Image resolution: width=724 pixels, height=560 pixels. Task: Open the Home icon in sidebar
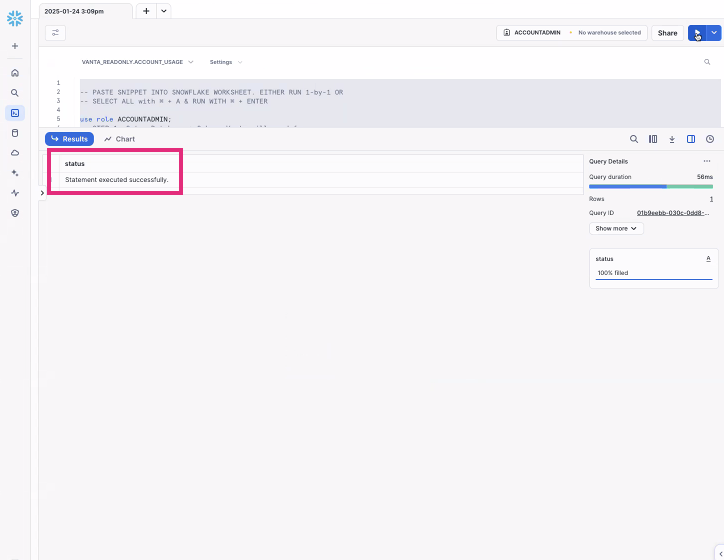15,73
